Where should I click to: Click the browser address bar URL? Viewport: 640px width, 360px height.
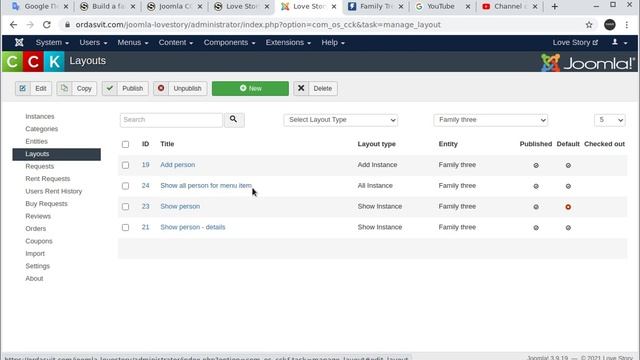click(x=258, y=25)
